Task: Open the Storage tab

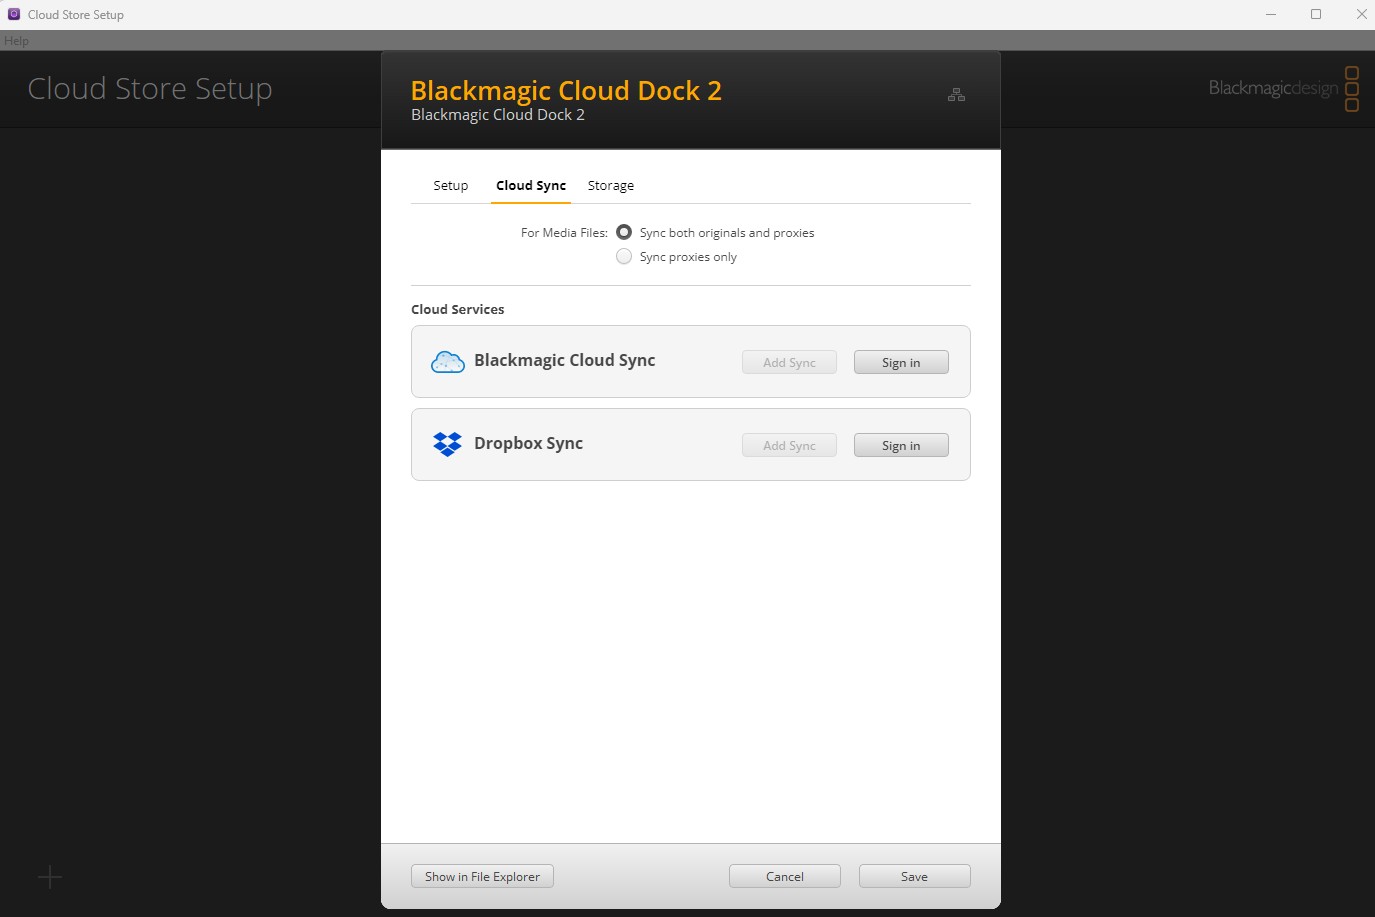Action: 610,186
